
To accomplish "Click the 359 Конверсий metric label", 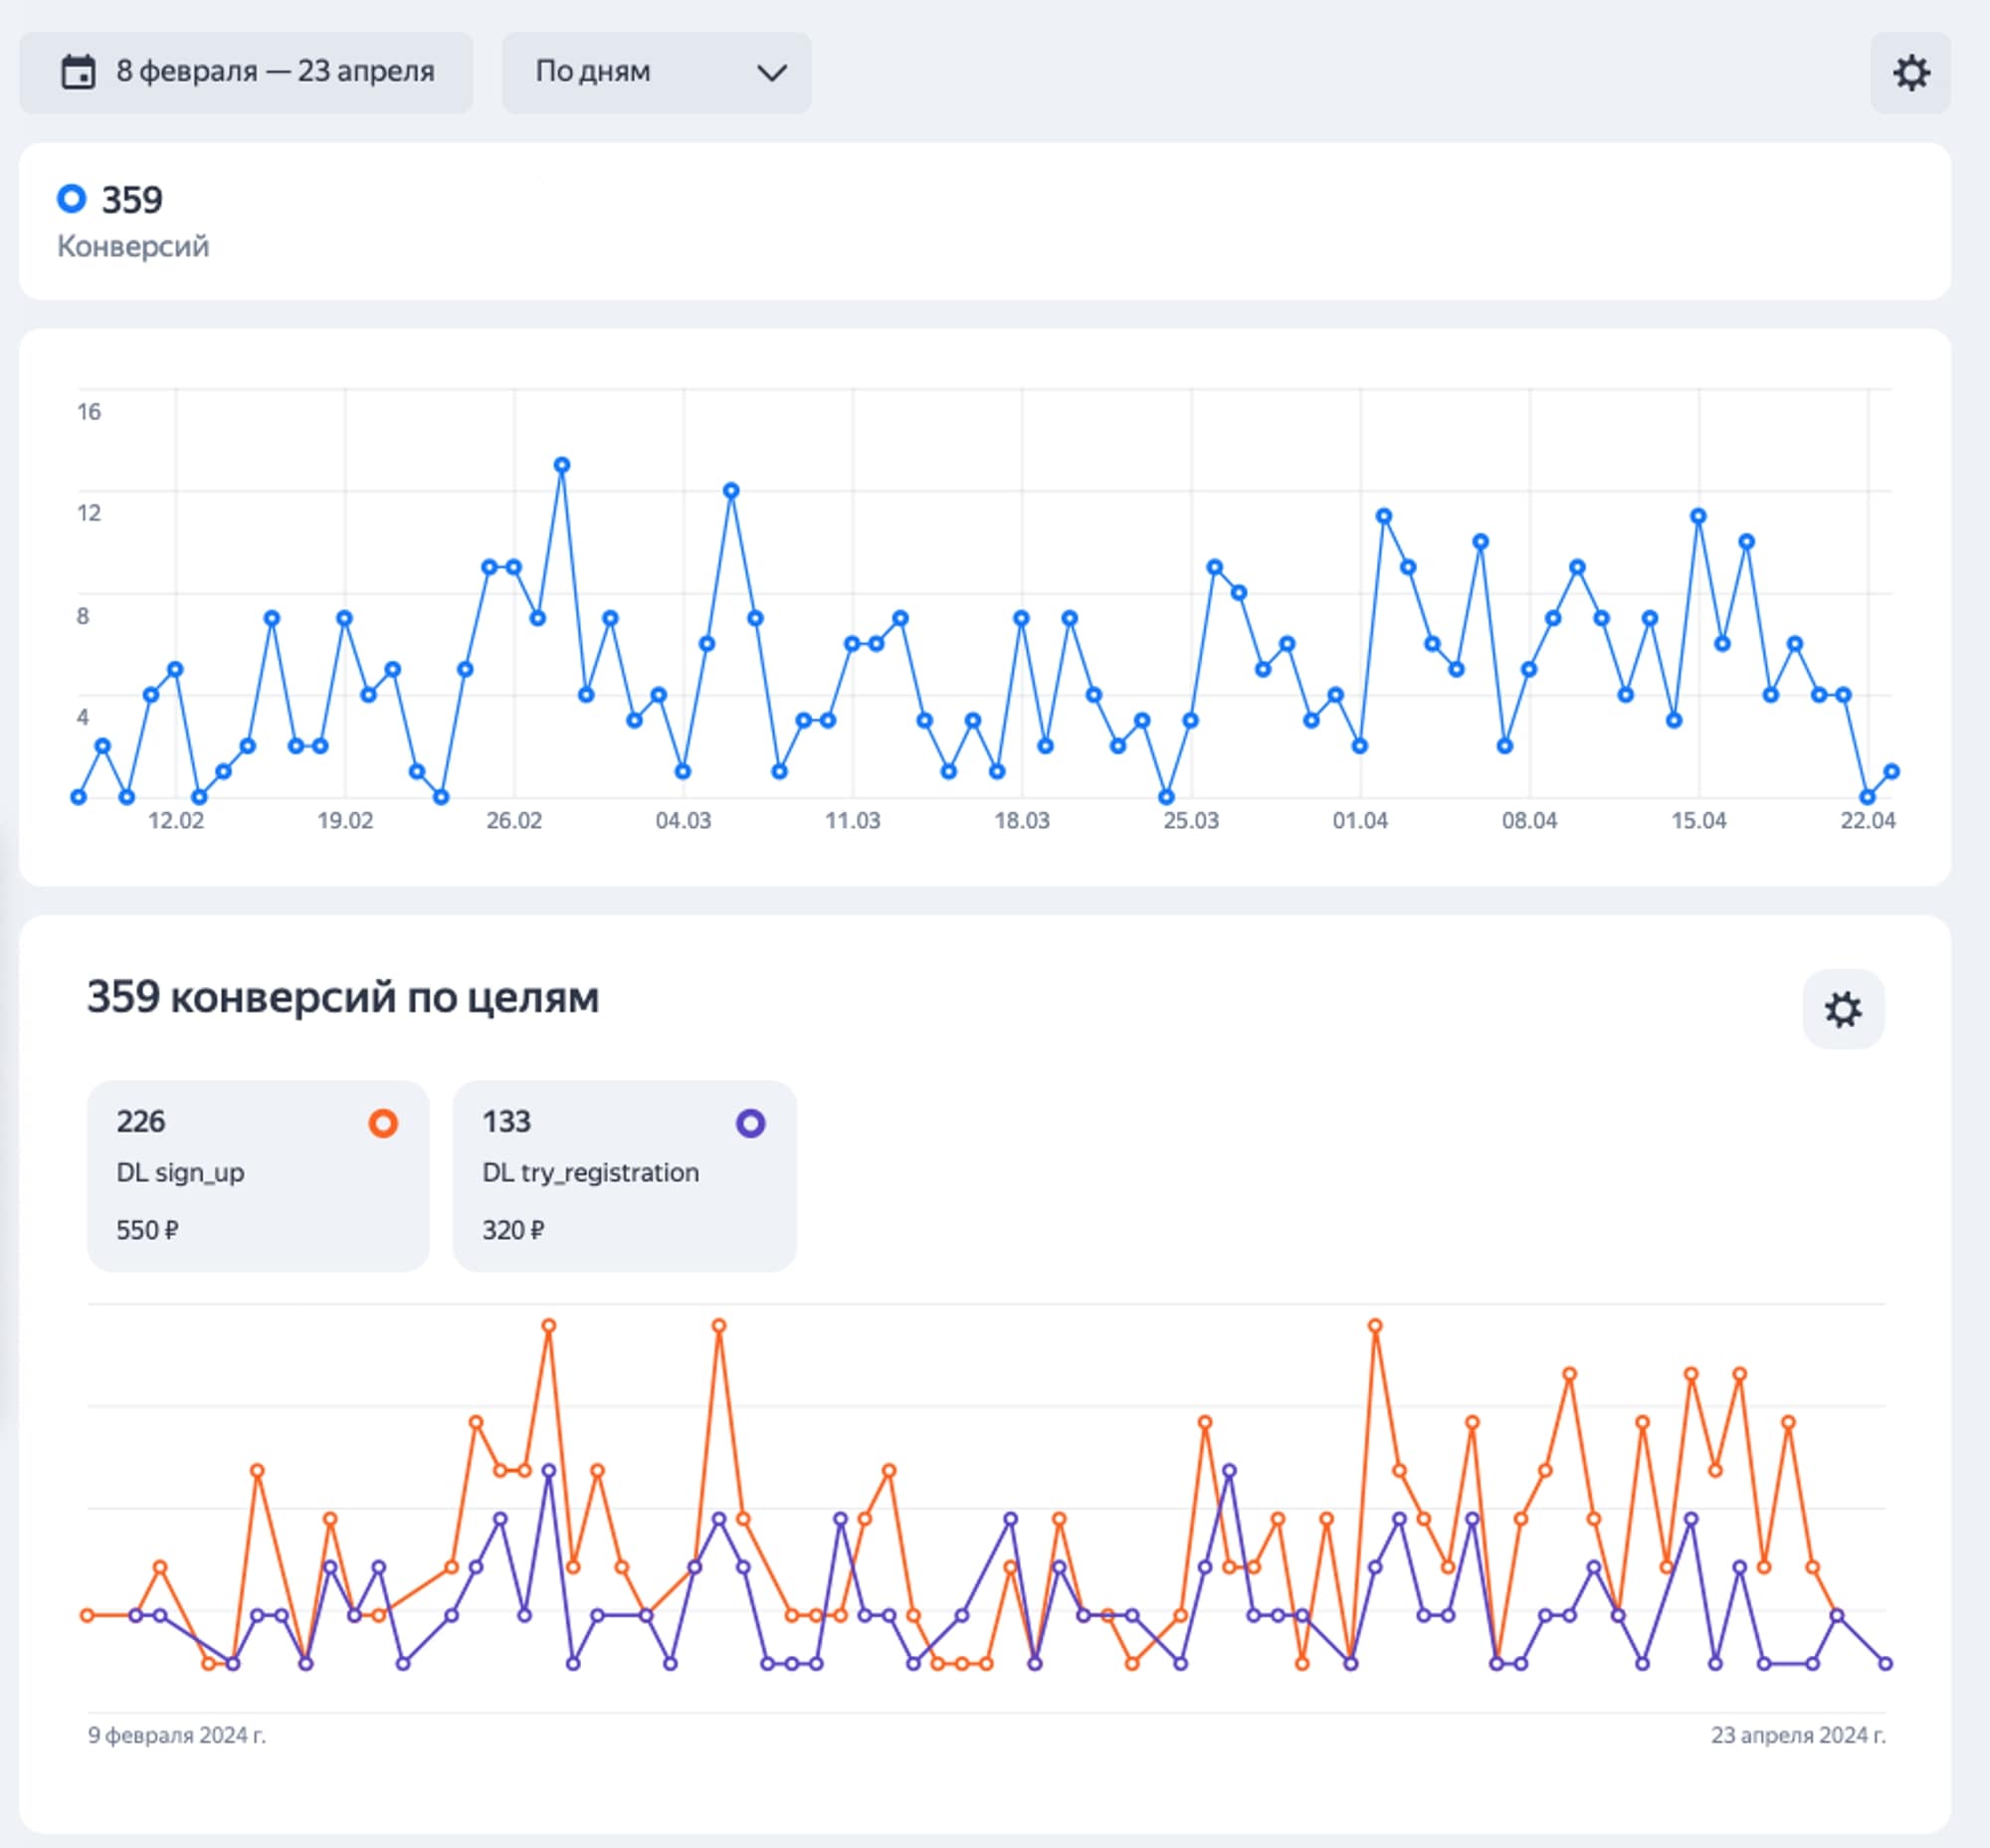I will coord(132,245).
